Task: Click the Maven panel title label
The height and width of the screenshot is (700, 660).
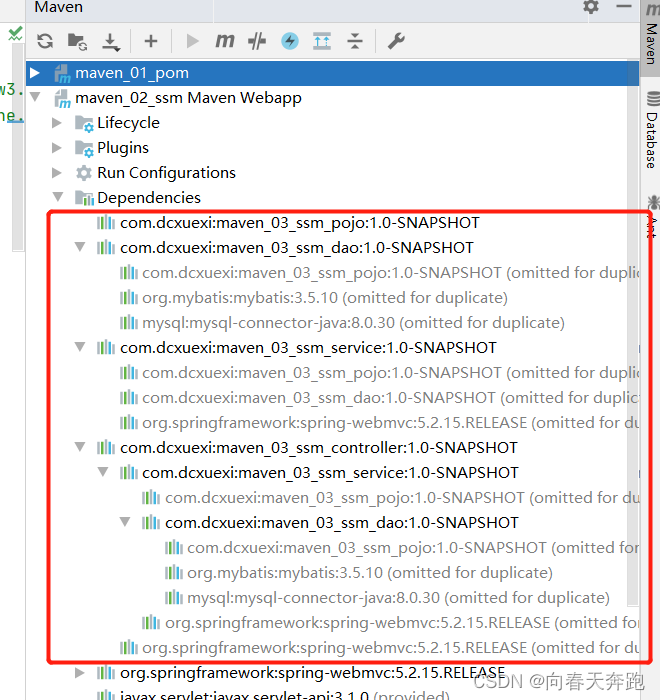Action: pos(58,7)
